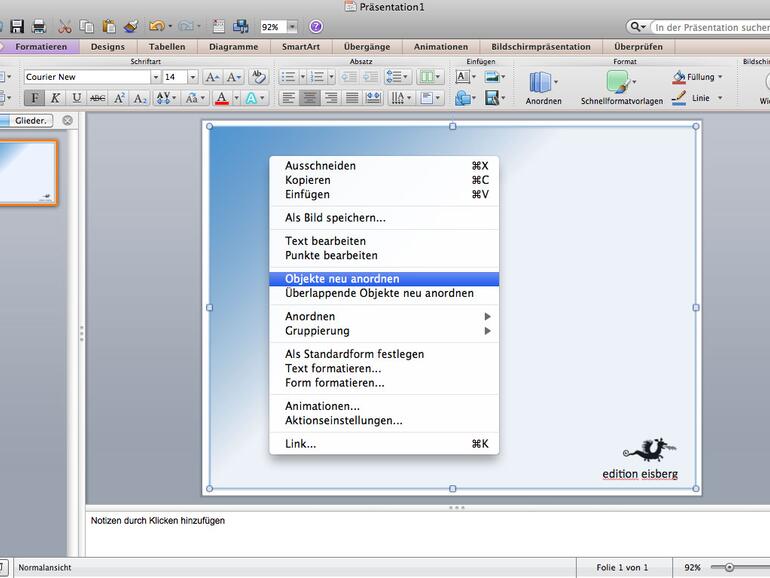
Task: Click the Anordnen arrange icon in the ribbon
Action: tap(540, 82)
